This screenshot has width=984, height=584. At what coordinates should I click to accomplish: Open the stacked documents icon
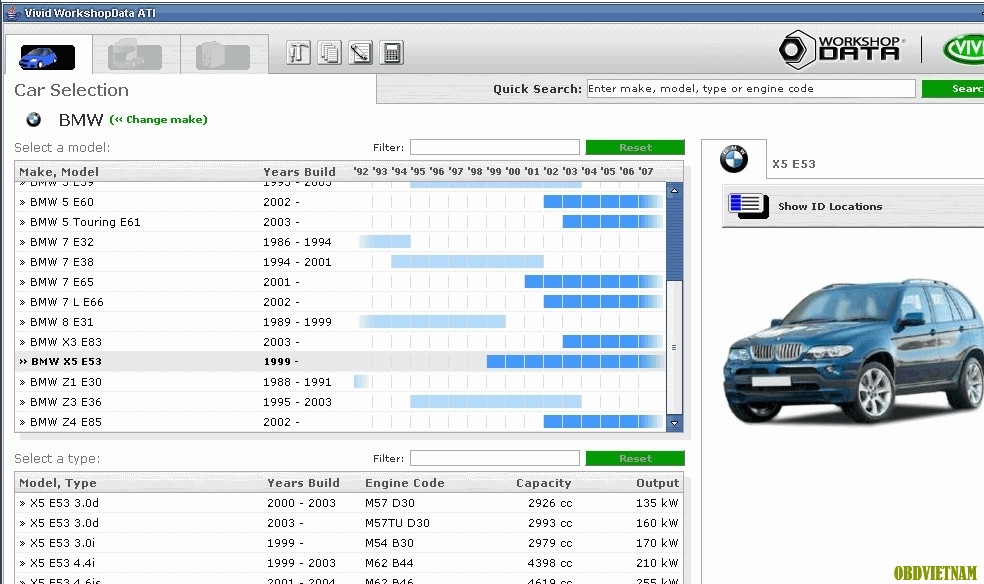click(329, 53)
